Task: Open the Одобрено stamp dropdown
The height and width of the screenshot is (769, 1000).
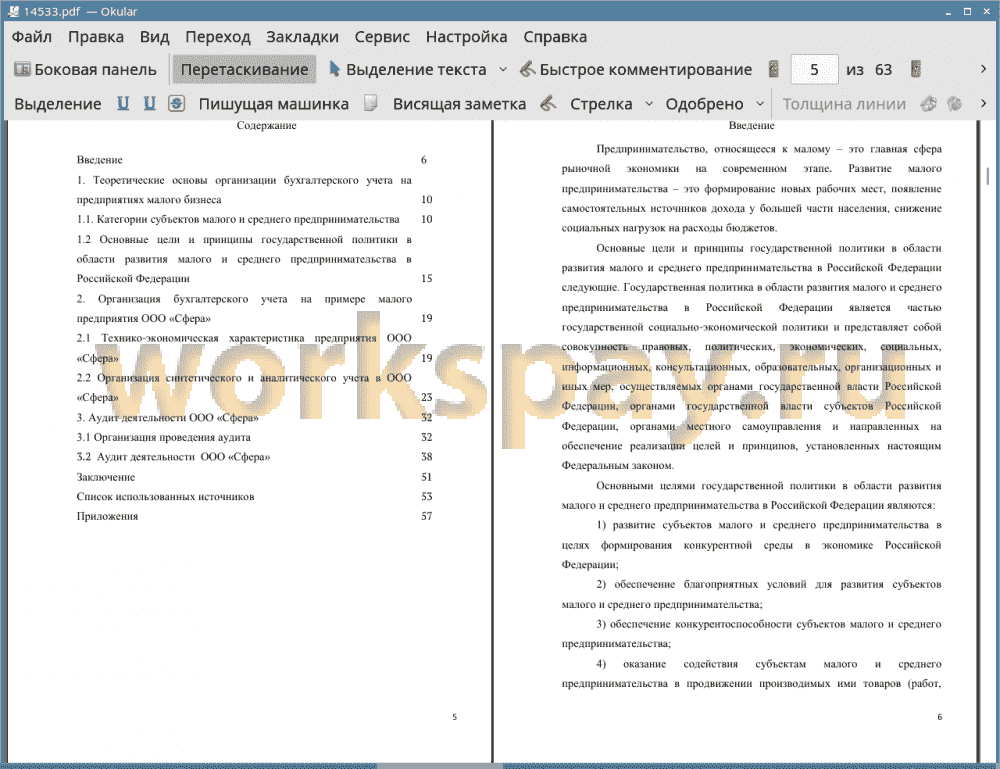Action: 760,104
